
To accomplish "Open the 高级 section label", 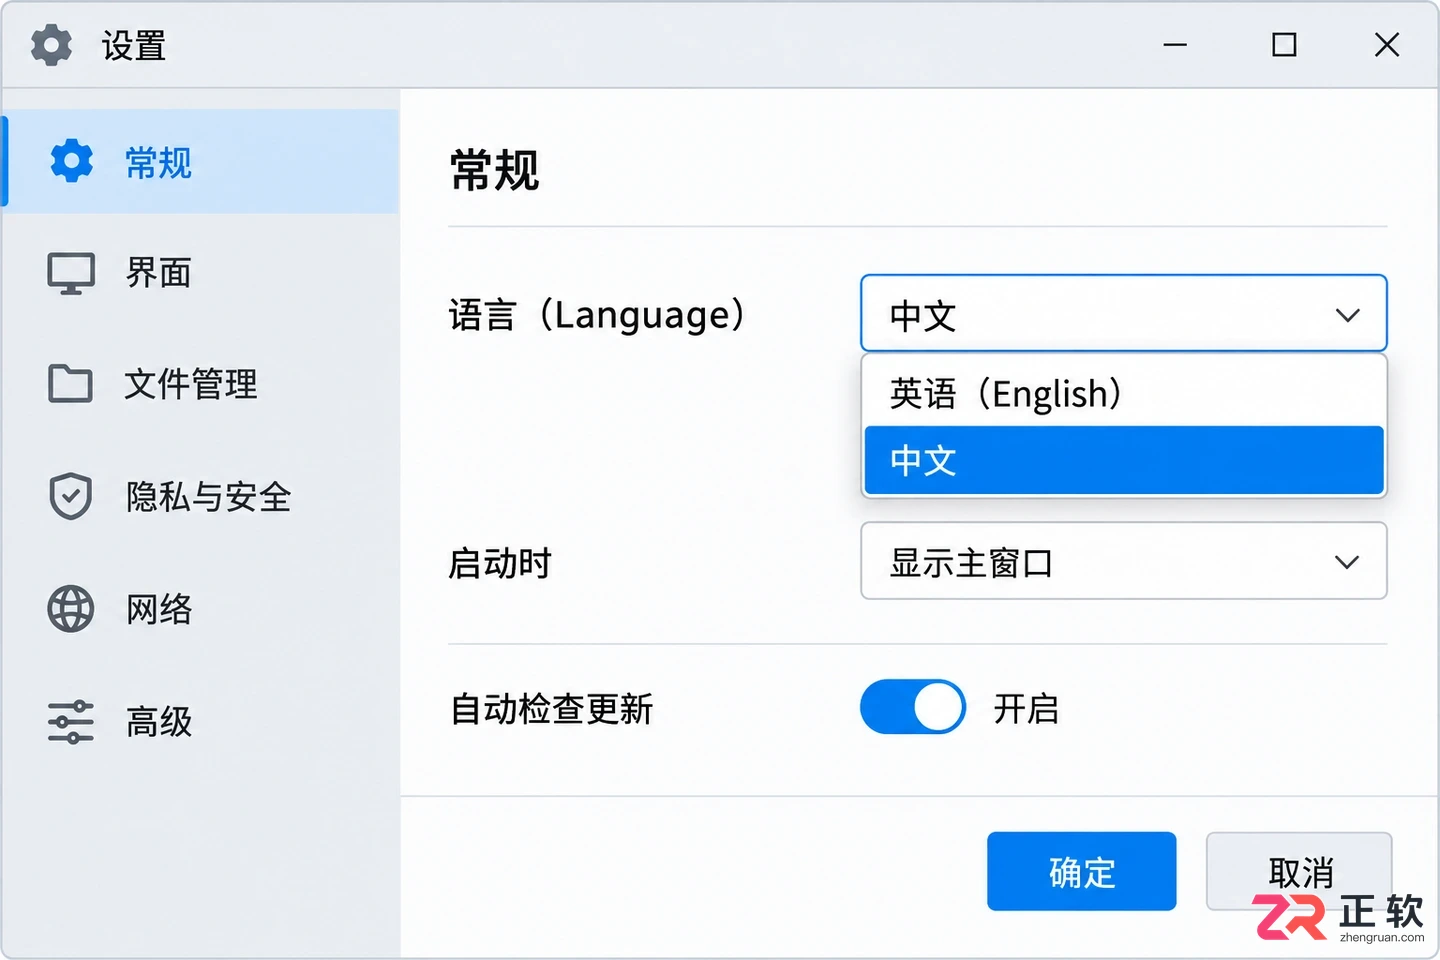I will (x=159, y=721).
